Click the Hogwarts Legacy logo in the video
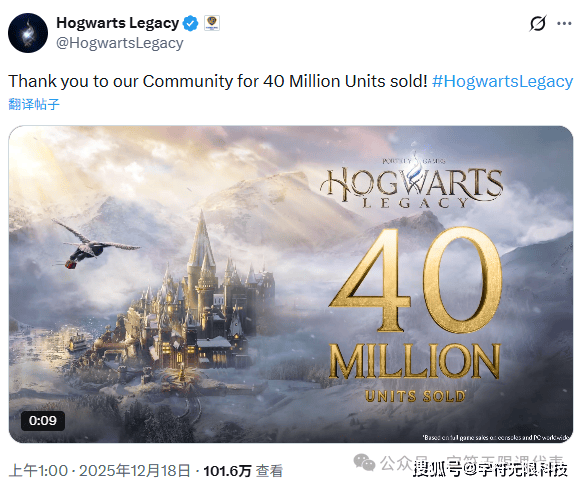This screenshot has width=582, height=486. click(412, 182)
